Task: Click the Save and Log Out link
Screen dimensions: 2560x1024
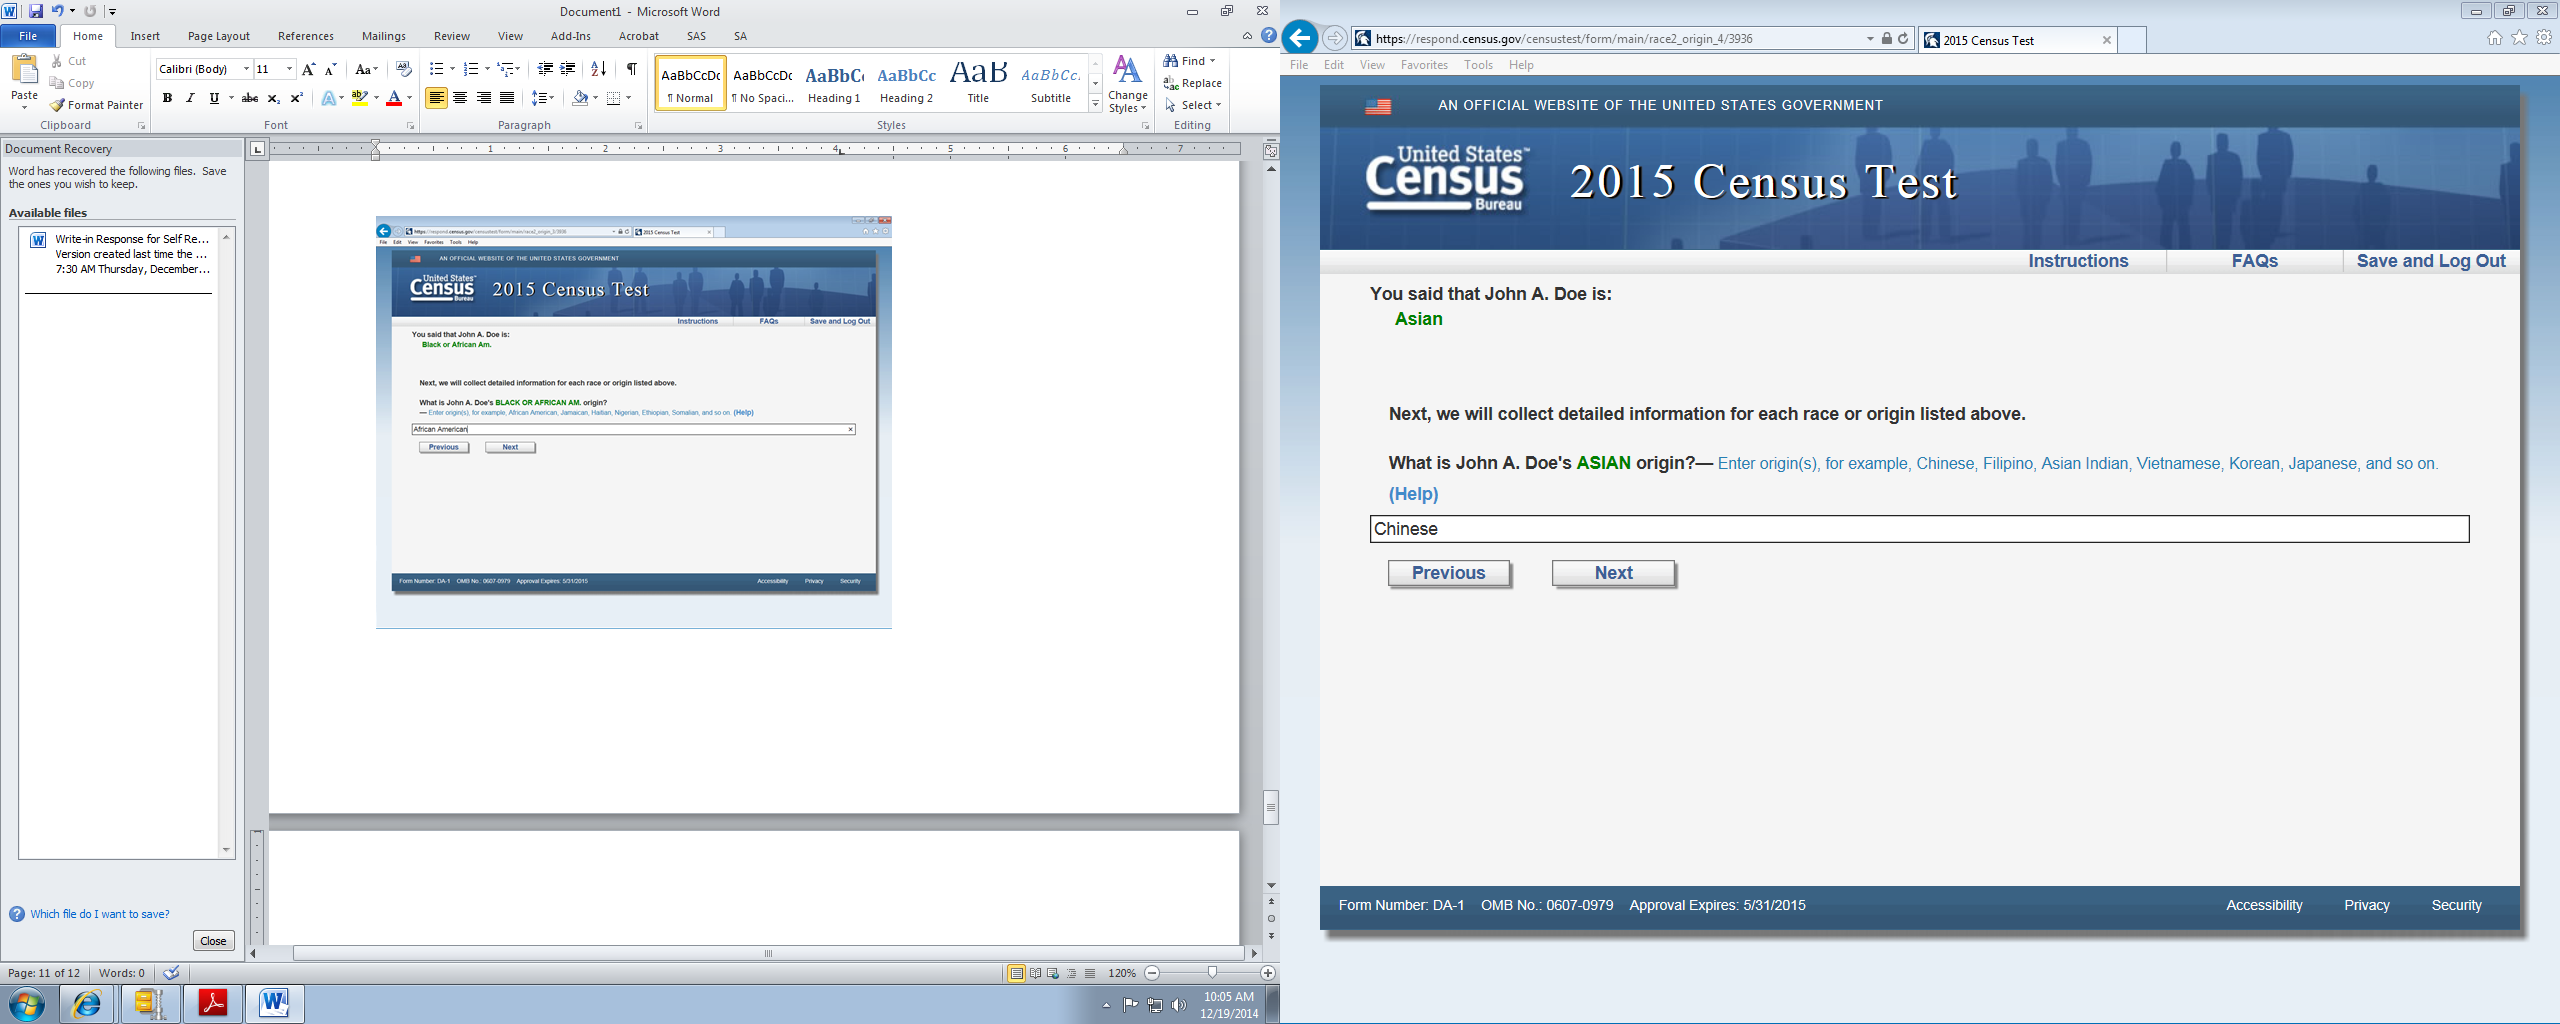Action: tap(2430, 261)
